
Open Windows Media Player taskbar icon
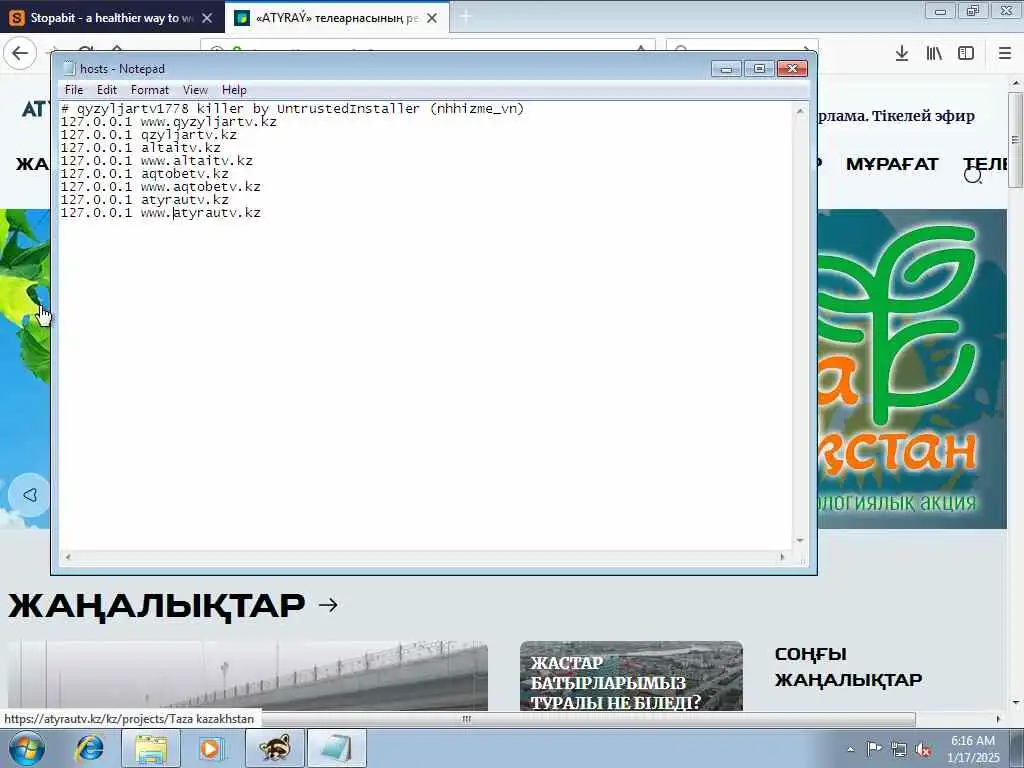[210, 748]
